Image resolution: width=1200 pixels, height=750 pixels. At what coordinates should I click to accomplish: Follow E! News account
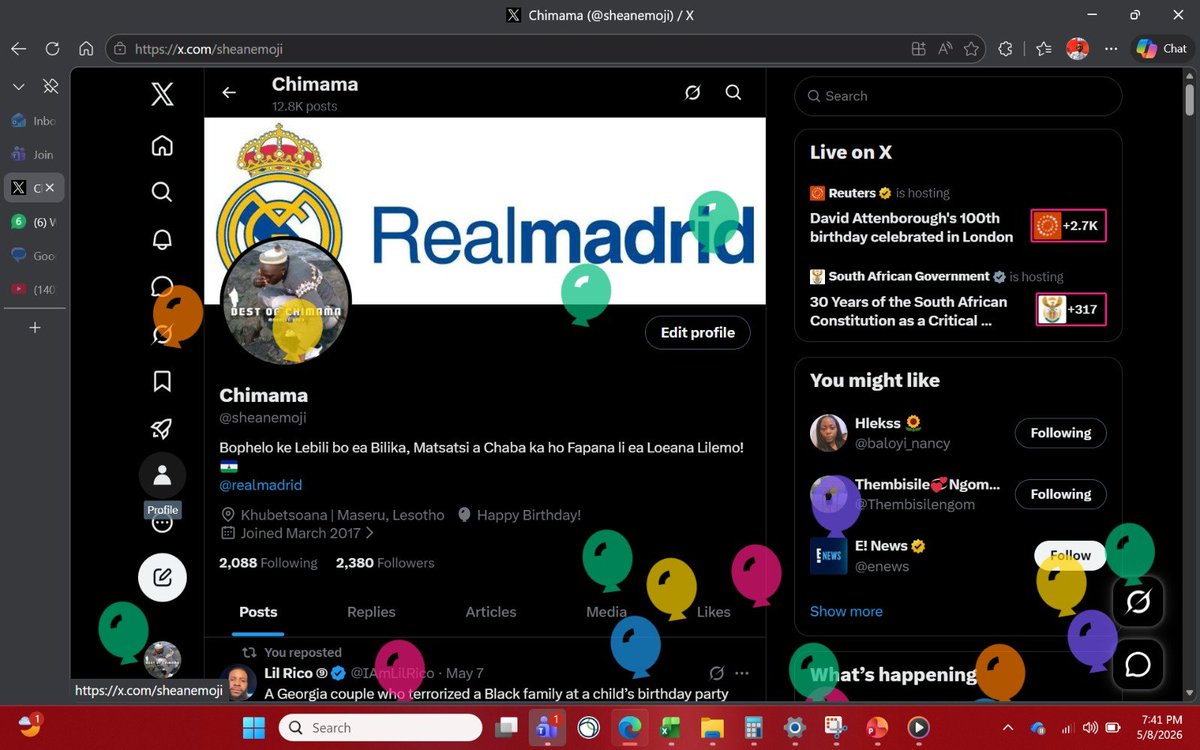(x=1070, y=555)
